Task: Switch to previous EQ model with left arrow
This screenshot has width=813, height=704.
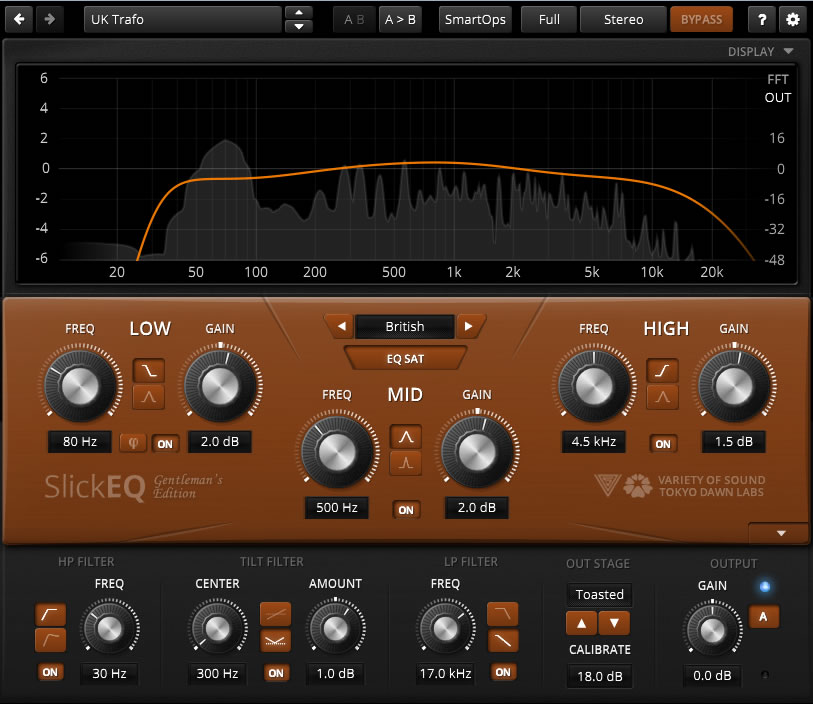Action: pyautogui.click(x=341, y=327)
